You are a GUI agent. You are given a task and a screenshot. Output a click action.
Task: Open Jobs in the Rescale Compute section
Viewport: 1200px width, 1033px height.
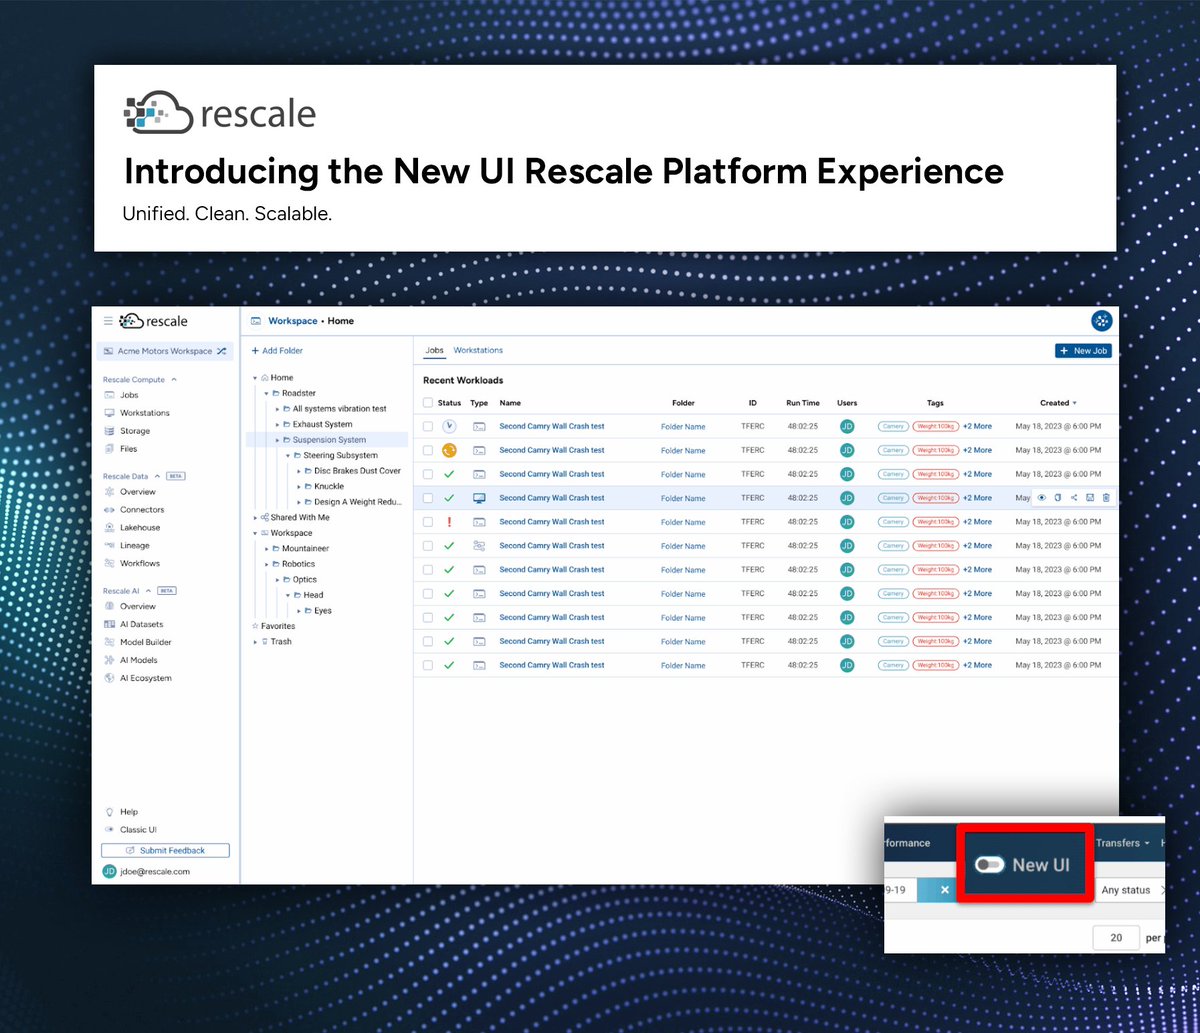(x=127, y=395)
